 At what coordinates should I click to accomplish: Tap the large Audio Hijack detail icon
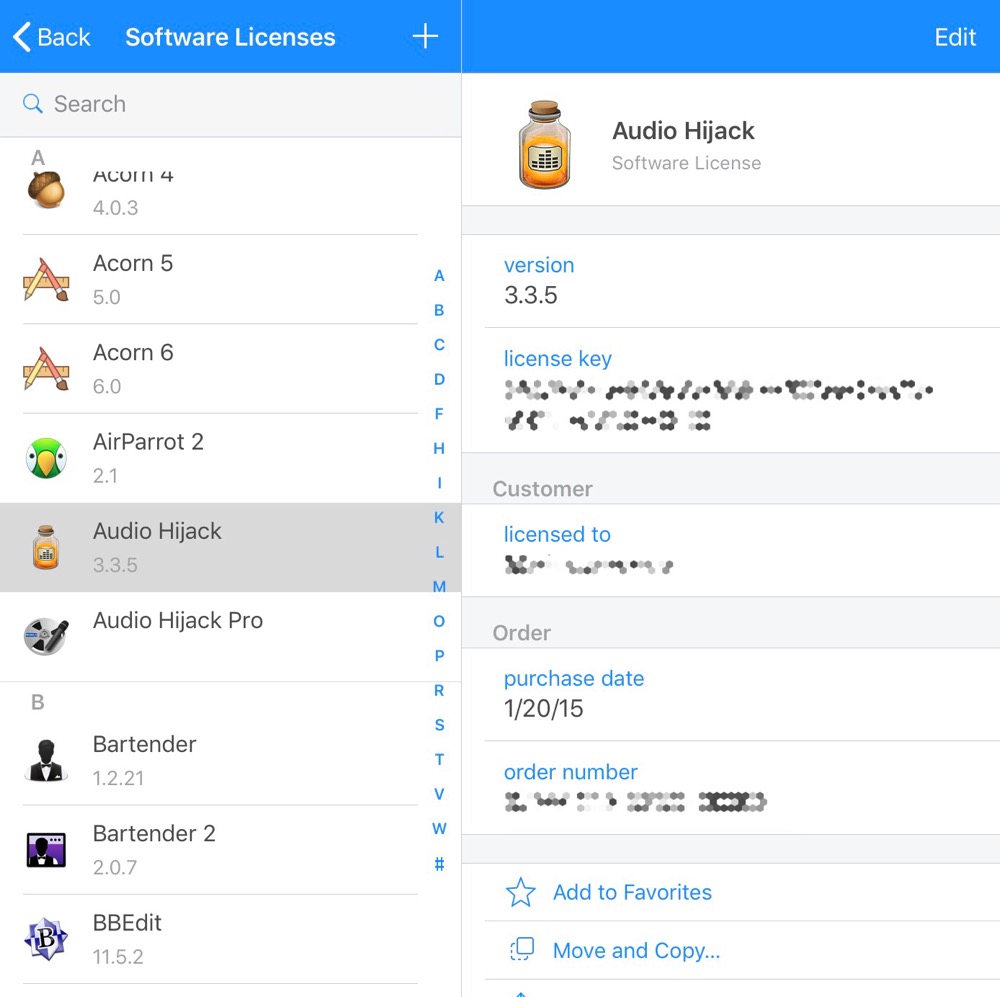click(x=545, y=145)
